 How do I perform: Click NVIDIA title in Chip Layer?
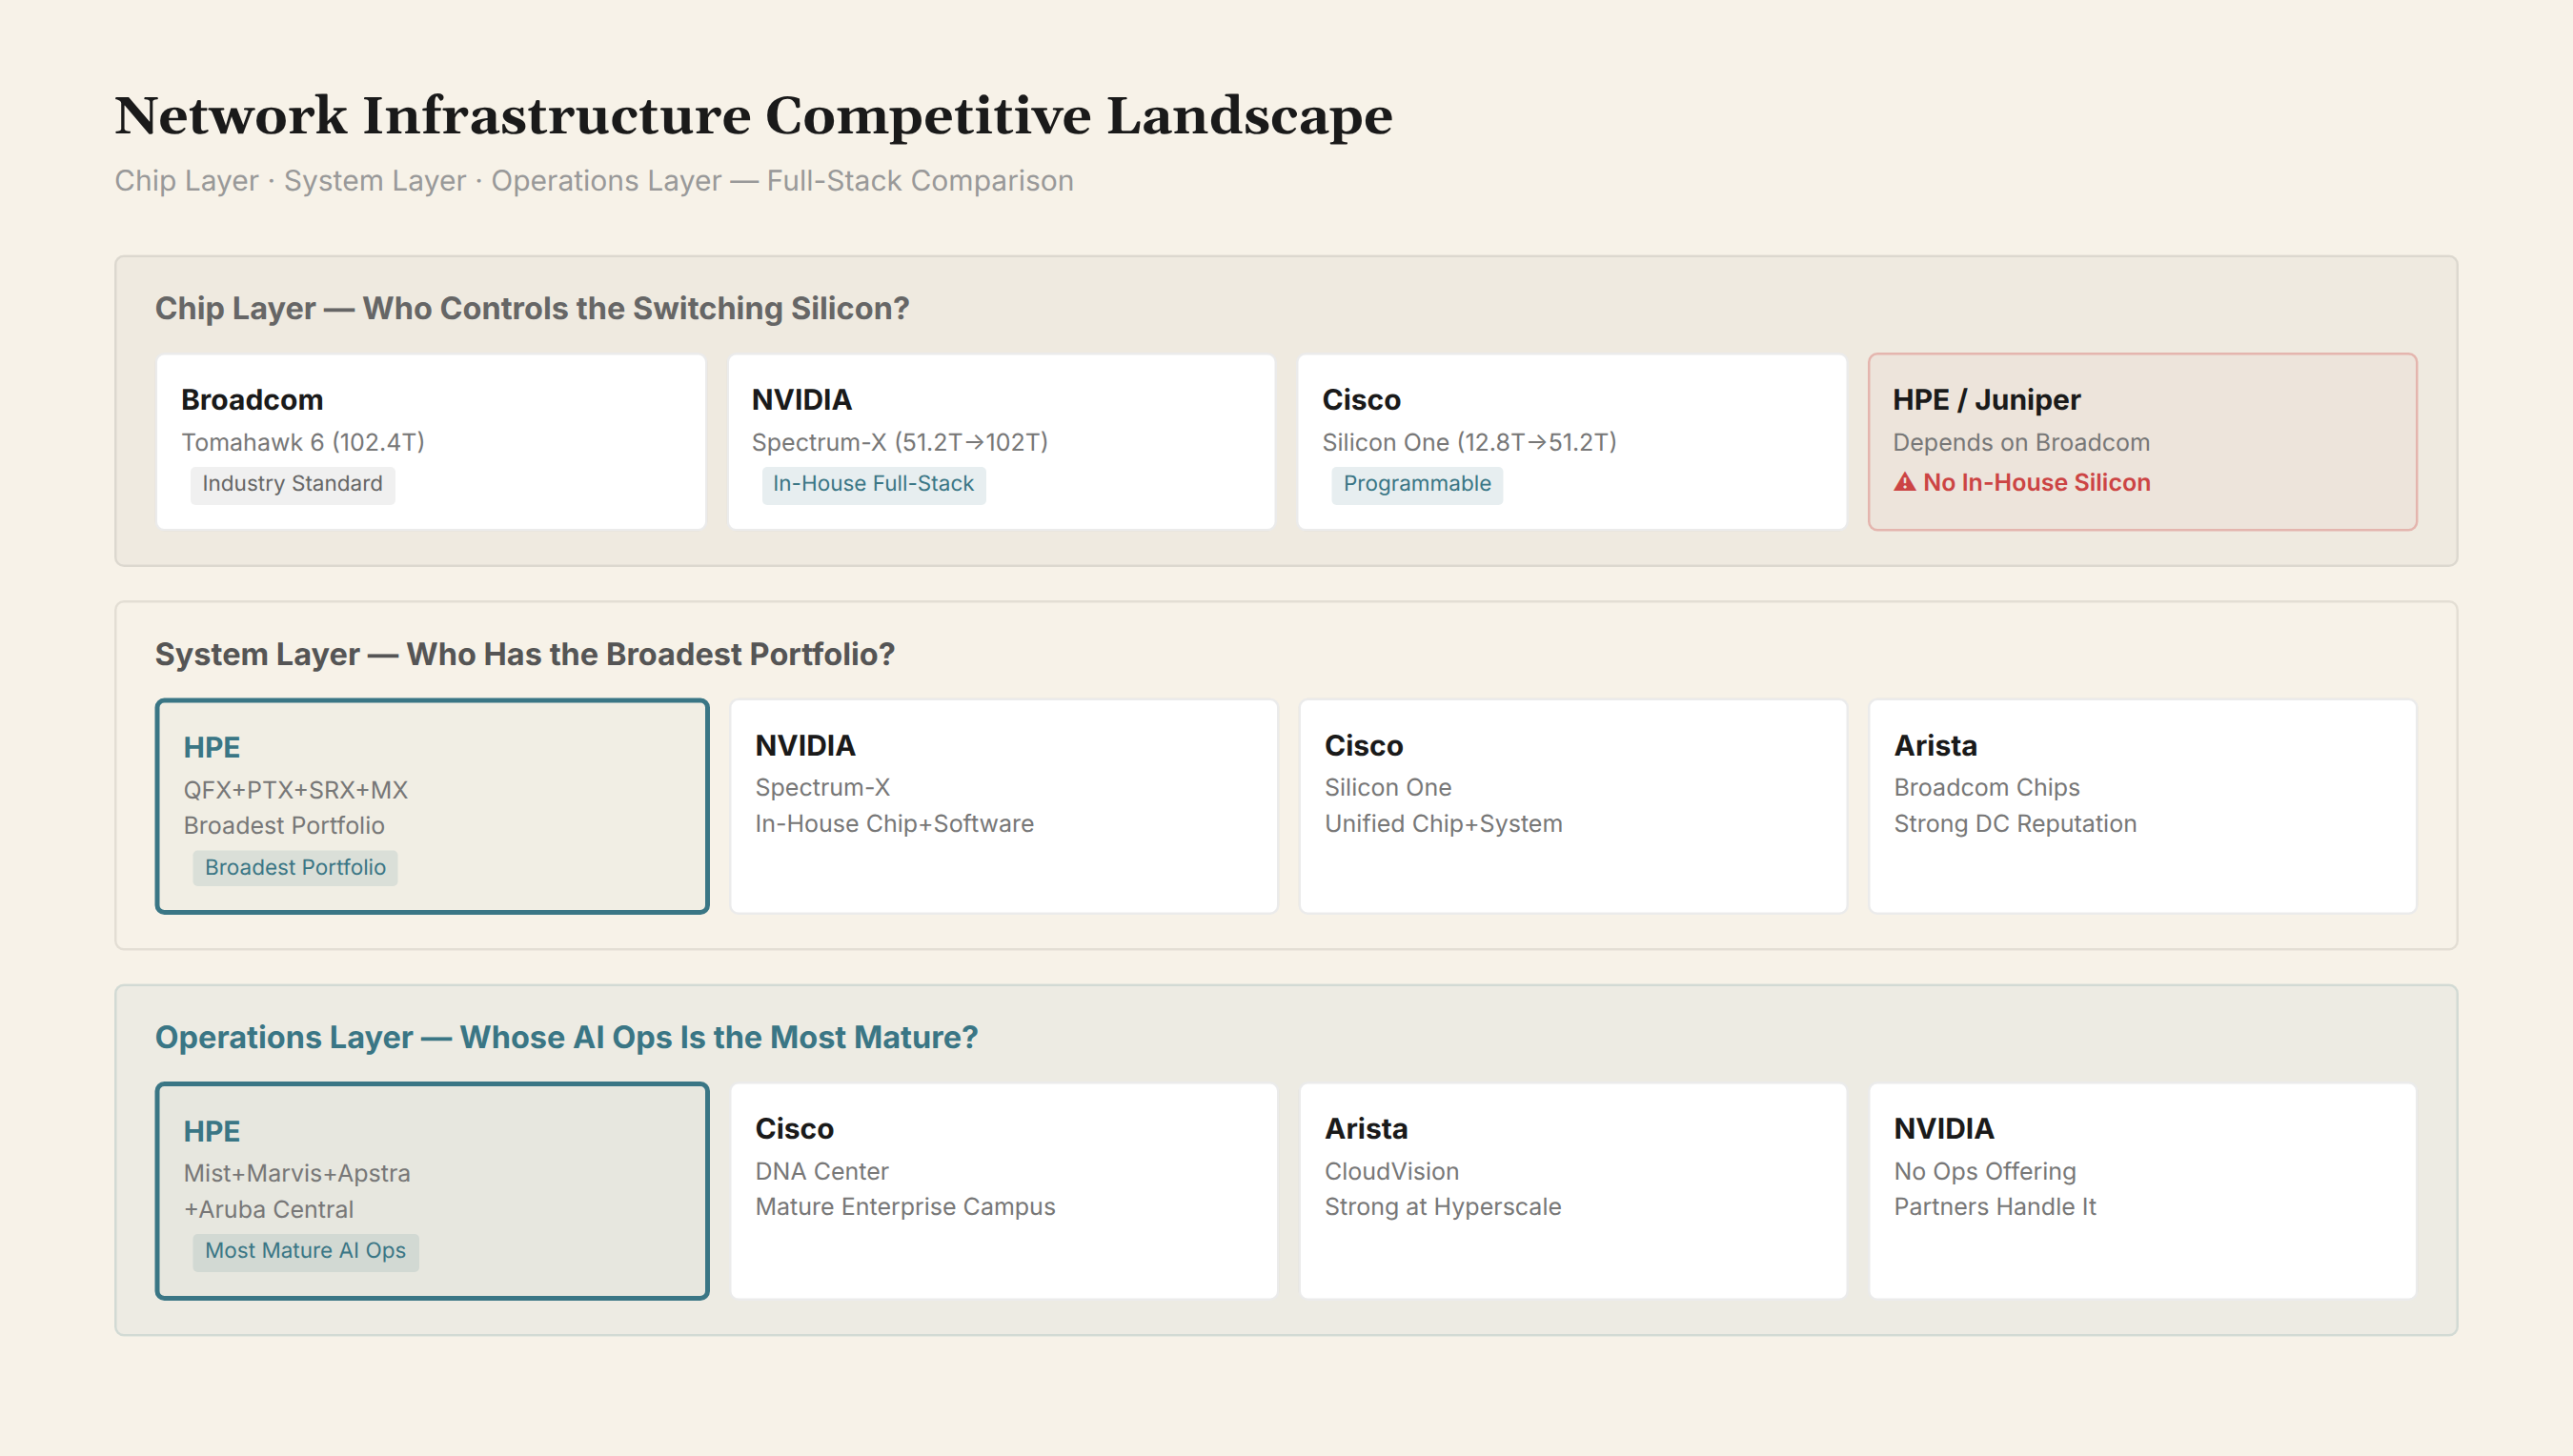click(x=802, y=400)
